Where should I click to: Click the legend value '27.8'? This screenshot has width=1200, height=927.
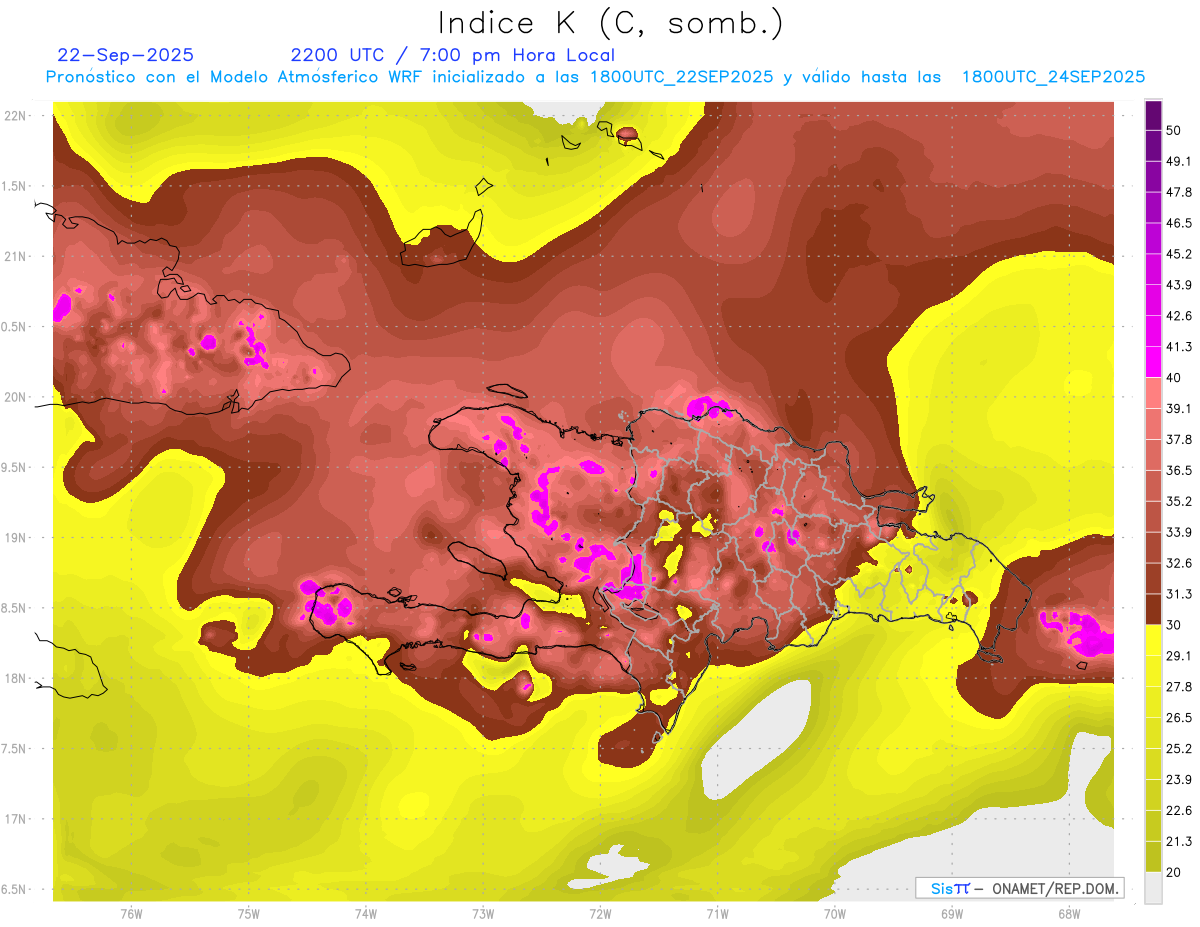click(1179, 687)
